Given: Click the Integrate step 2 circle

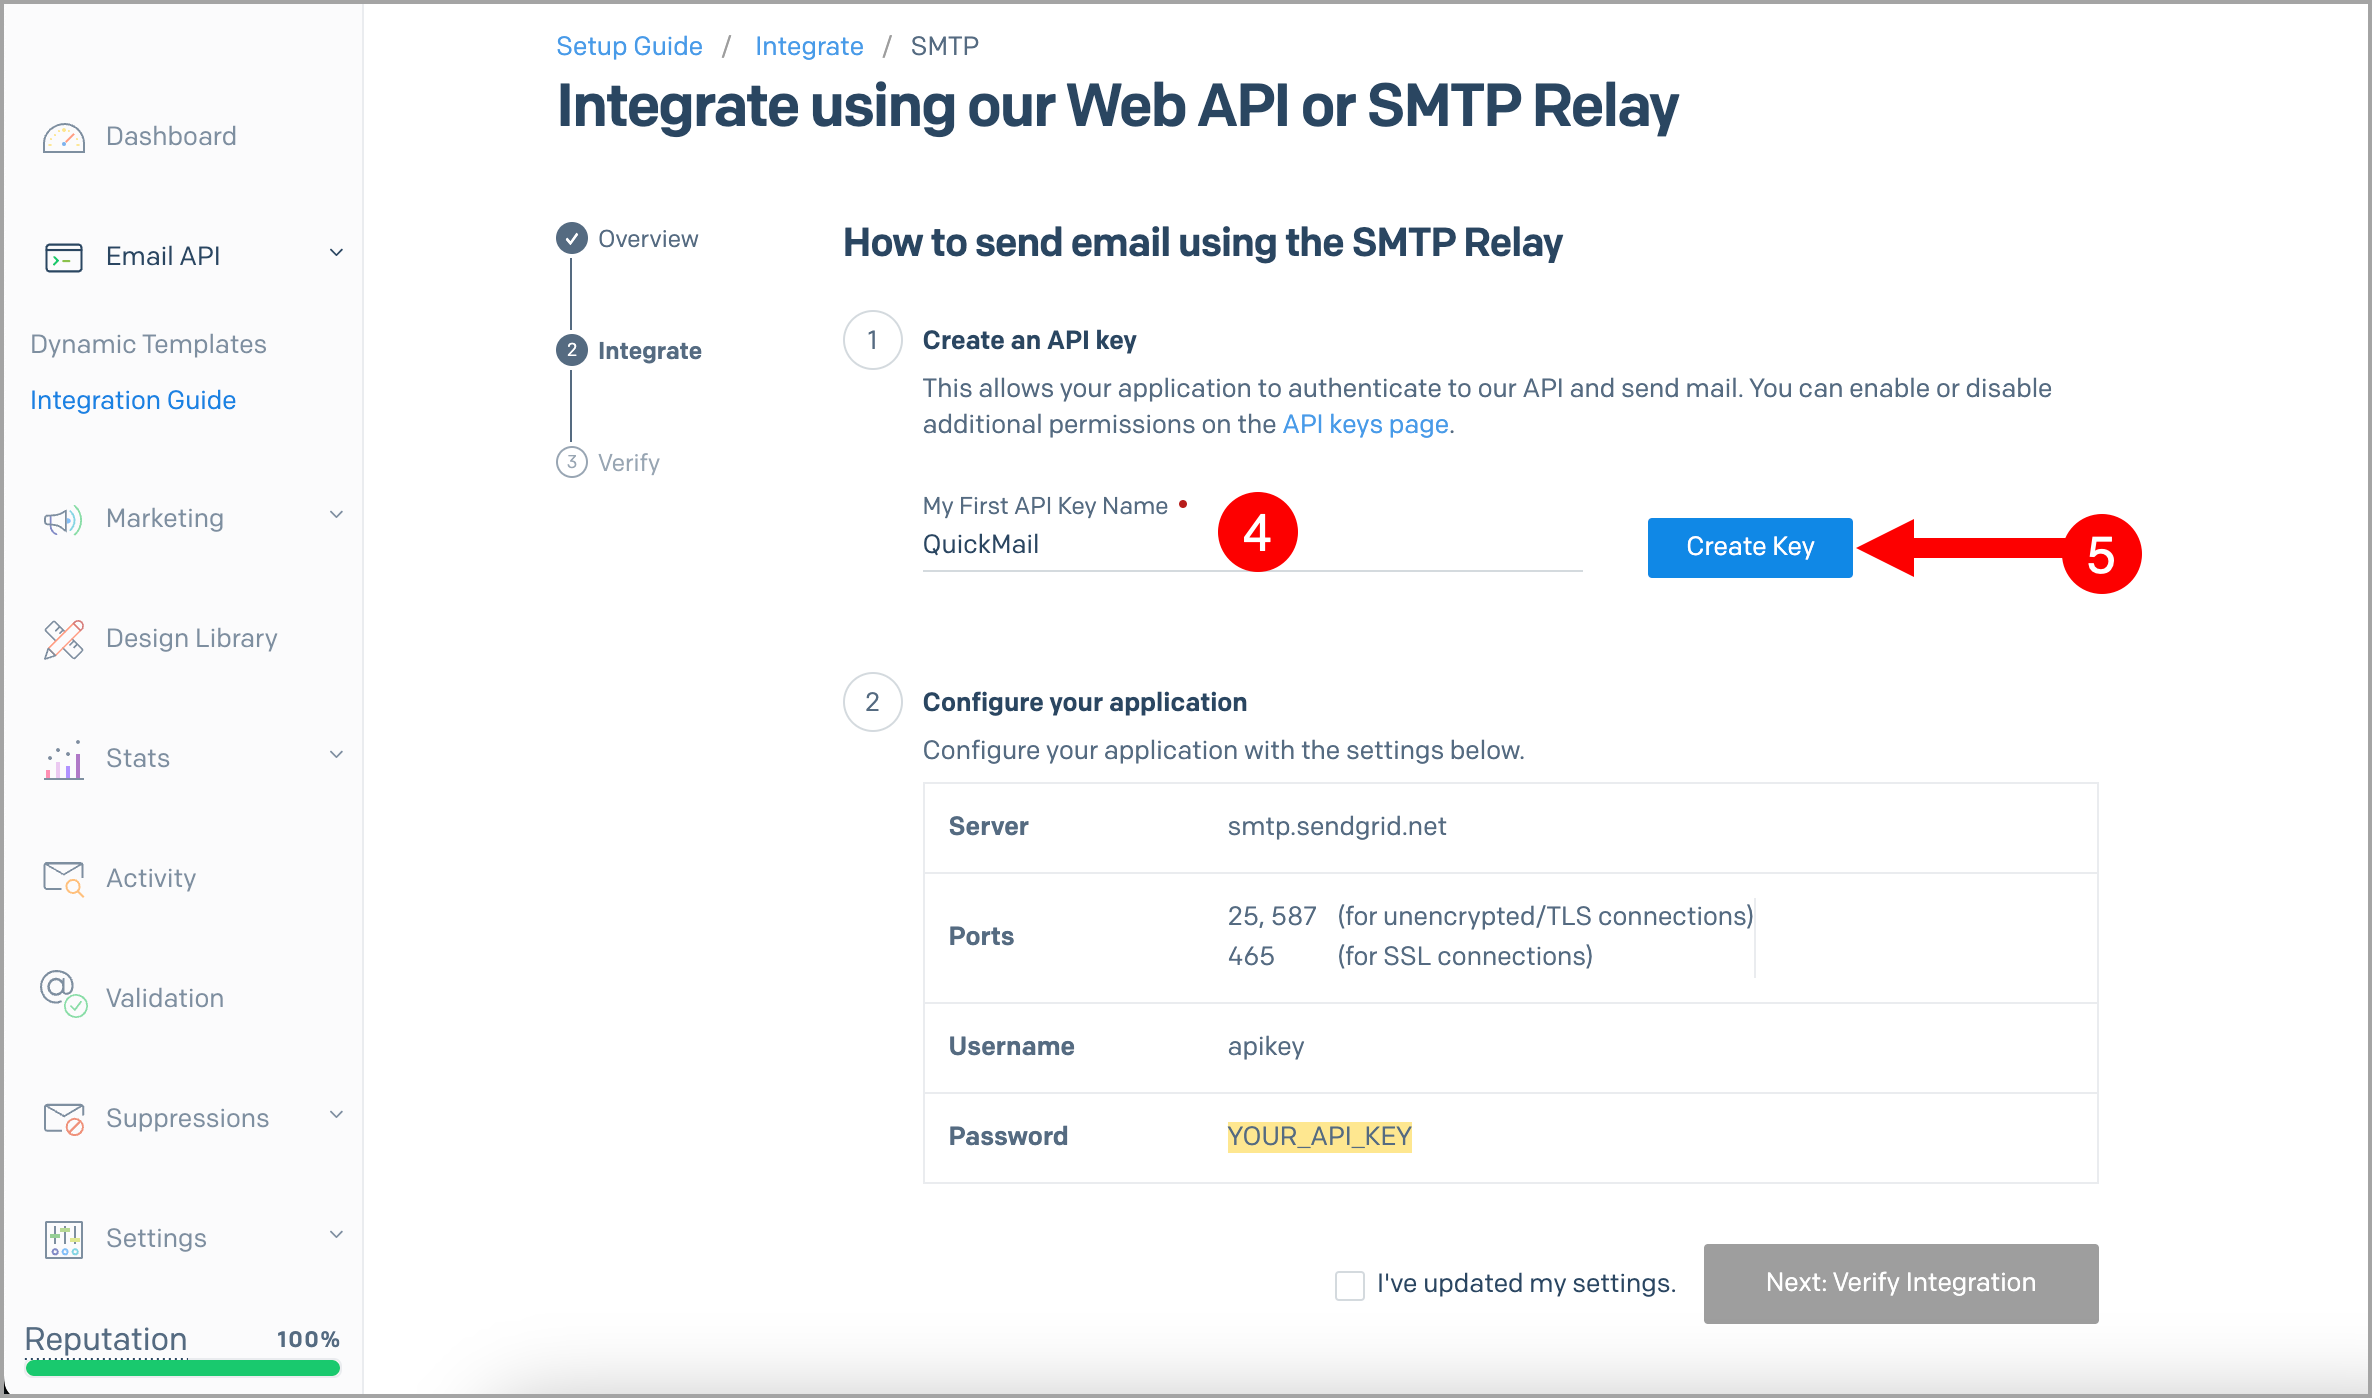Looking at the screenshot, I should click(x=572, y=350).
